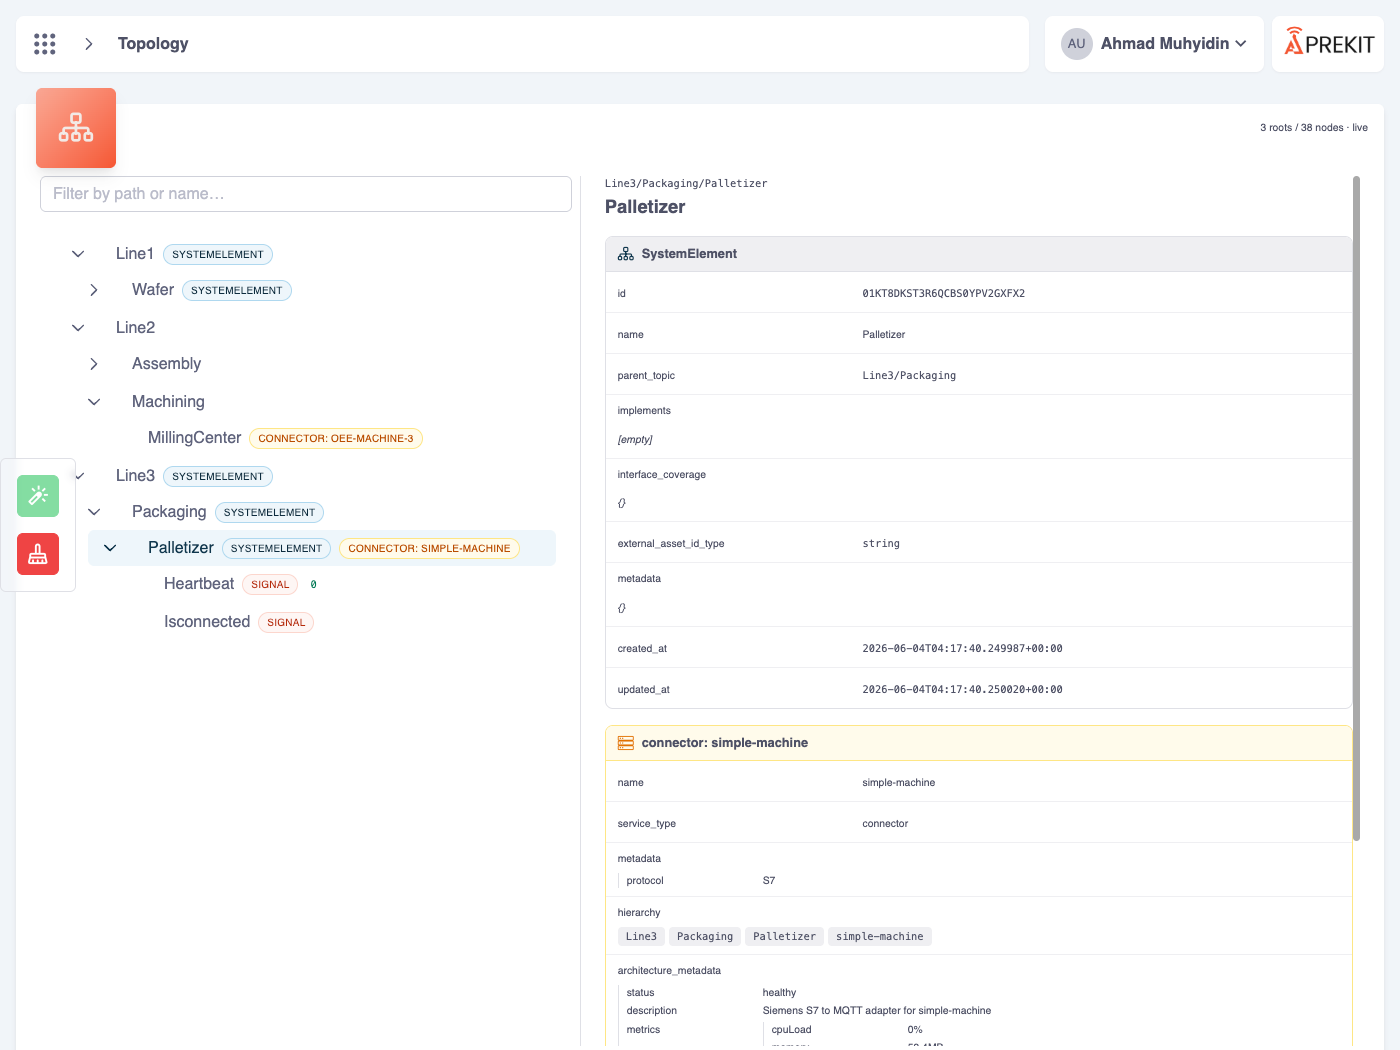Click the SIGNAL badge next to Isconnected

click(x=286, y=622)
